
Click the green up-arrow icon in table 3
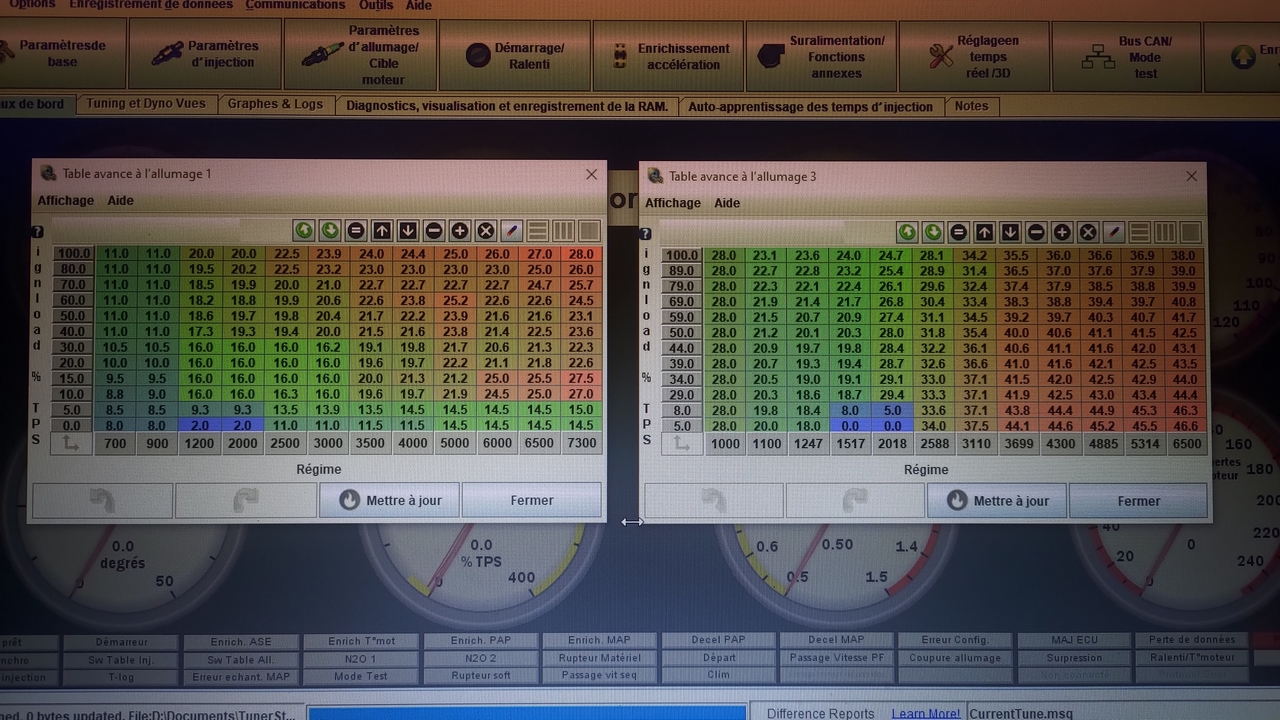click(x=906, y=233)
